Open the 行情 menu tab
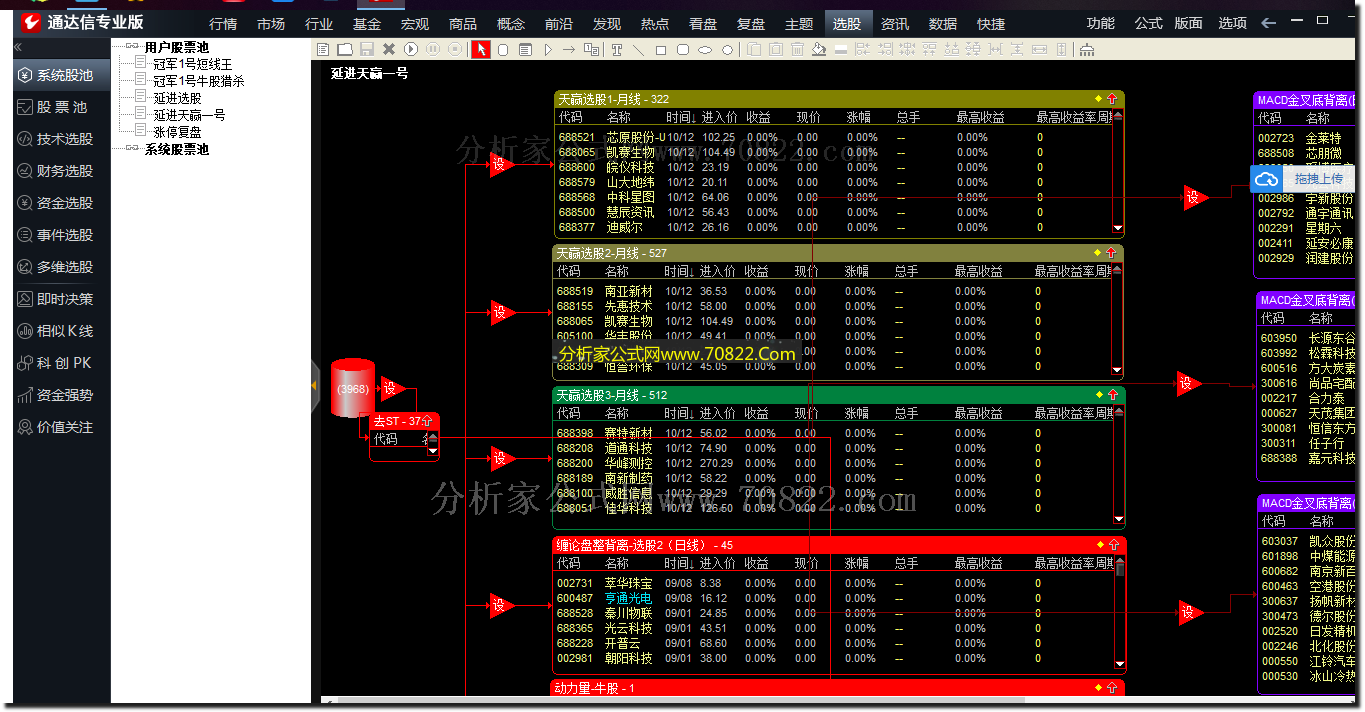This screenshot has width=1365, height=712. [223, 23]
